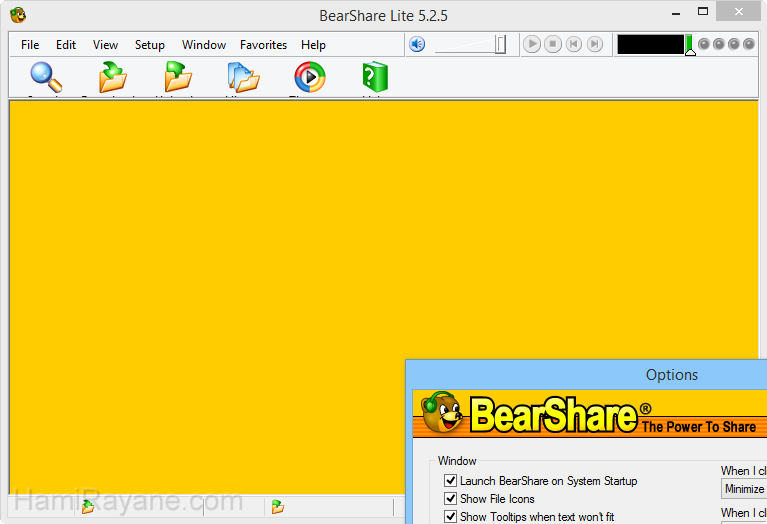Open the Uploads view from the toolbar
767x524 pixels.
178,78
